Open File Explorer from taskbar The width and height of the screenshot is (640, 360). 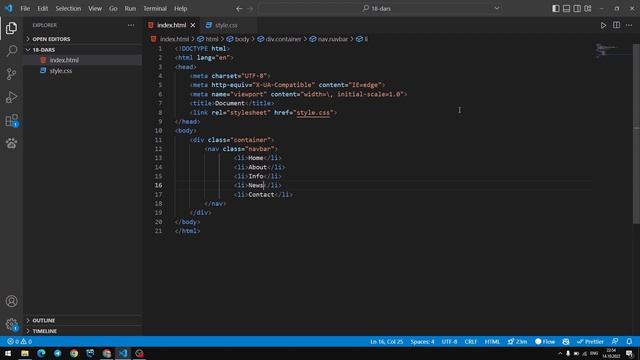tap(25, 353)
